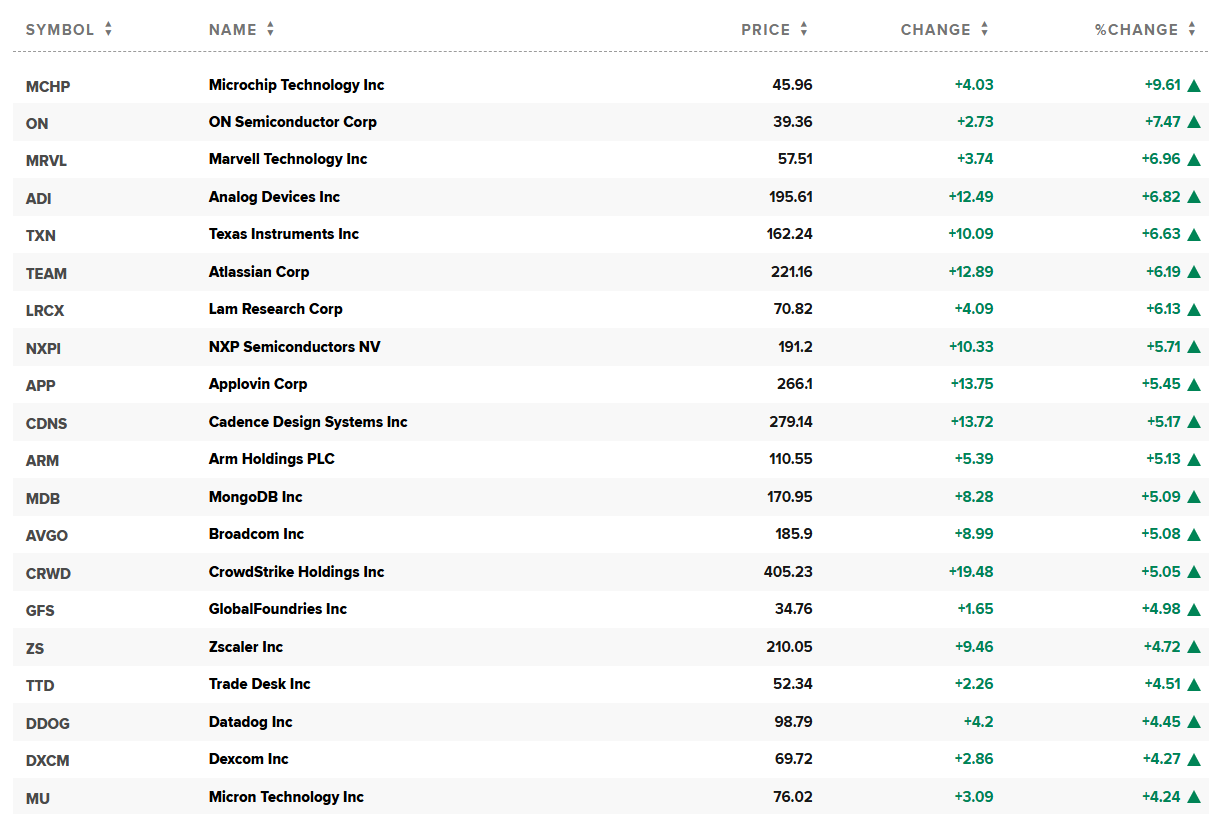
Task: Sort the table by the SYMBOL sort arrows
Action: click(108, 30)
